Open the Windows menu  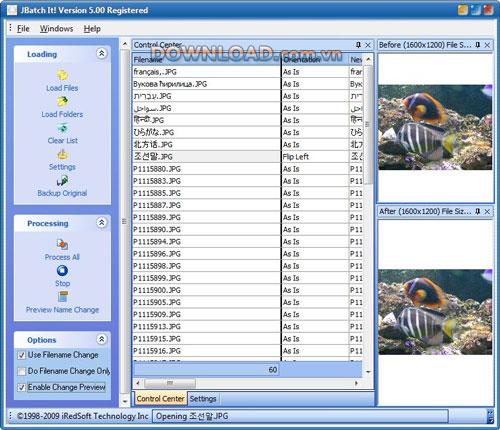[56, 29]
